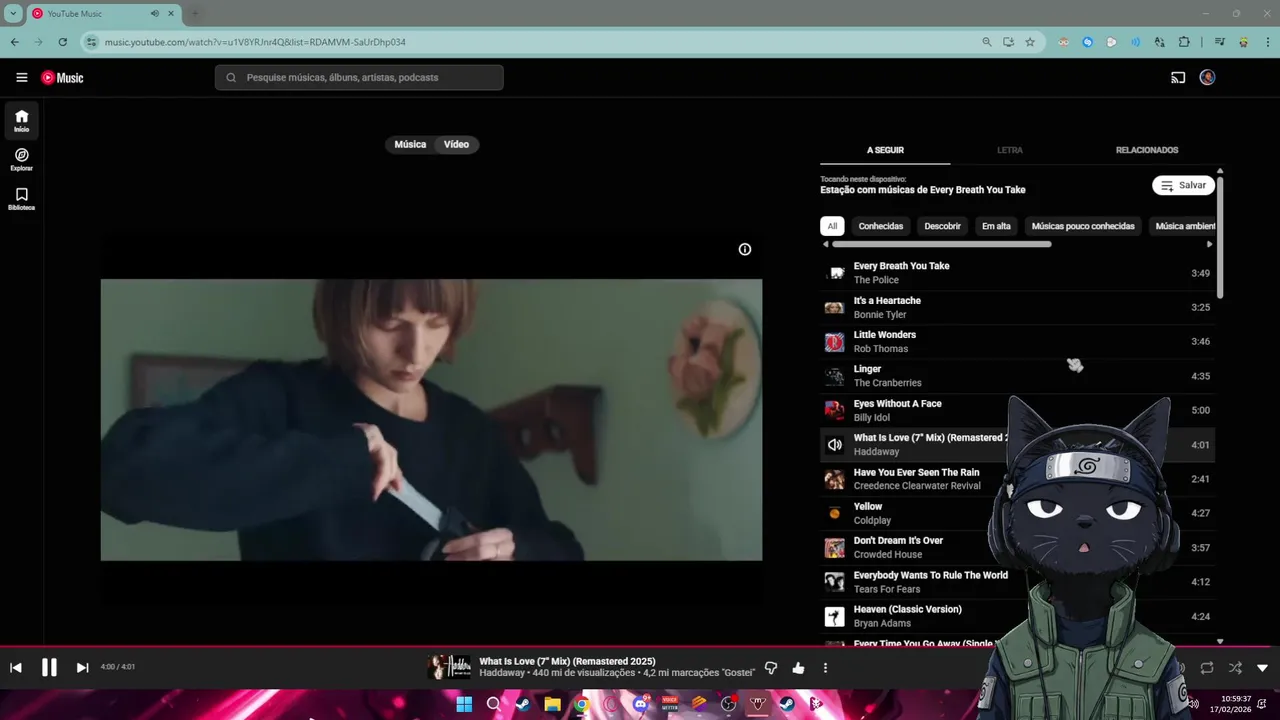Click Heaven (Classic Version) album thumbnail

coord(834,616)
